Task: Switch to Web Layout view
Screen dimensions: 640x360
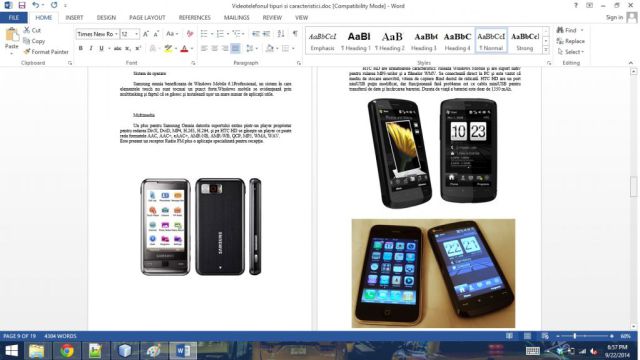Action: [545, 336]
